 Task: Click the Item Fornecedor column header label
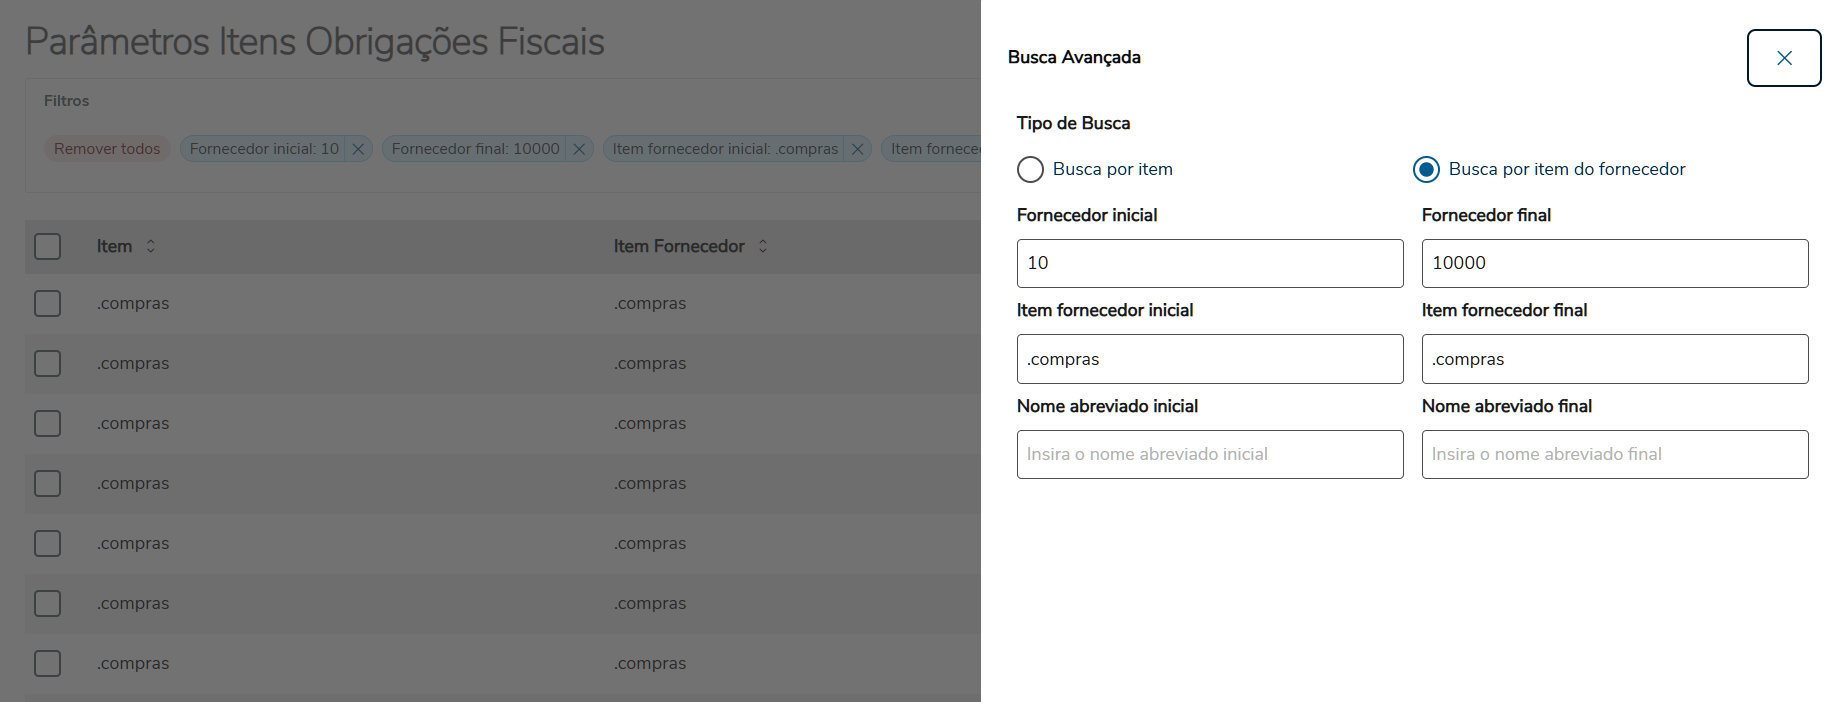679,246
